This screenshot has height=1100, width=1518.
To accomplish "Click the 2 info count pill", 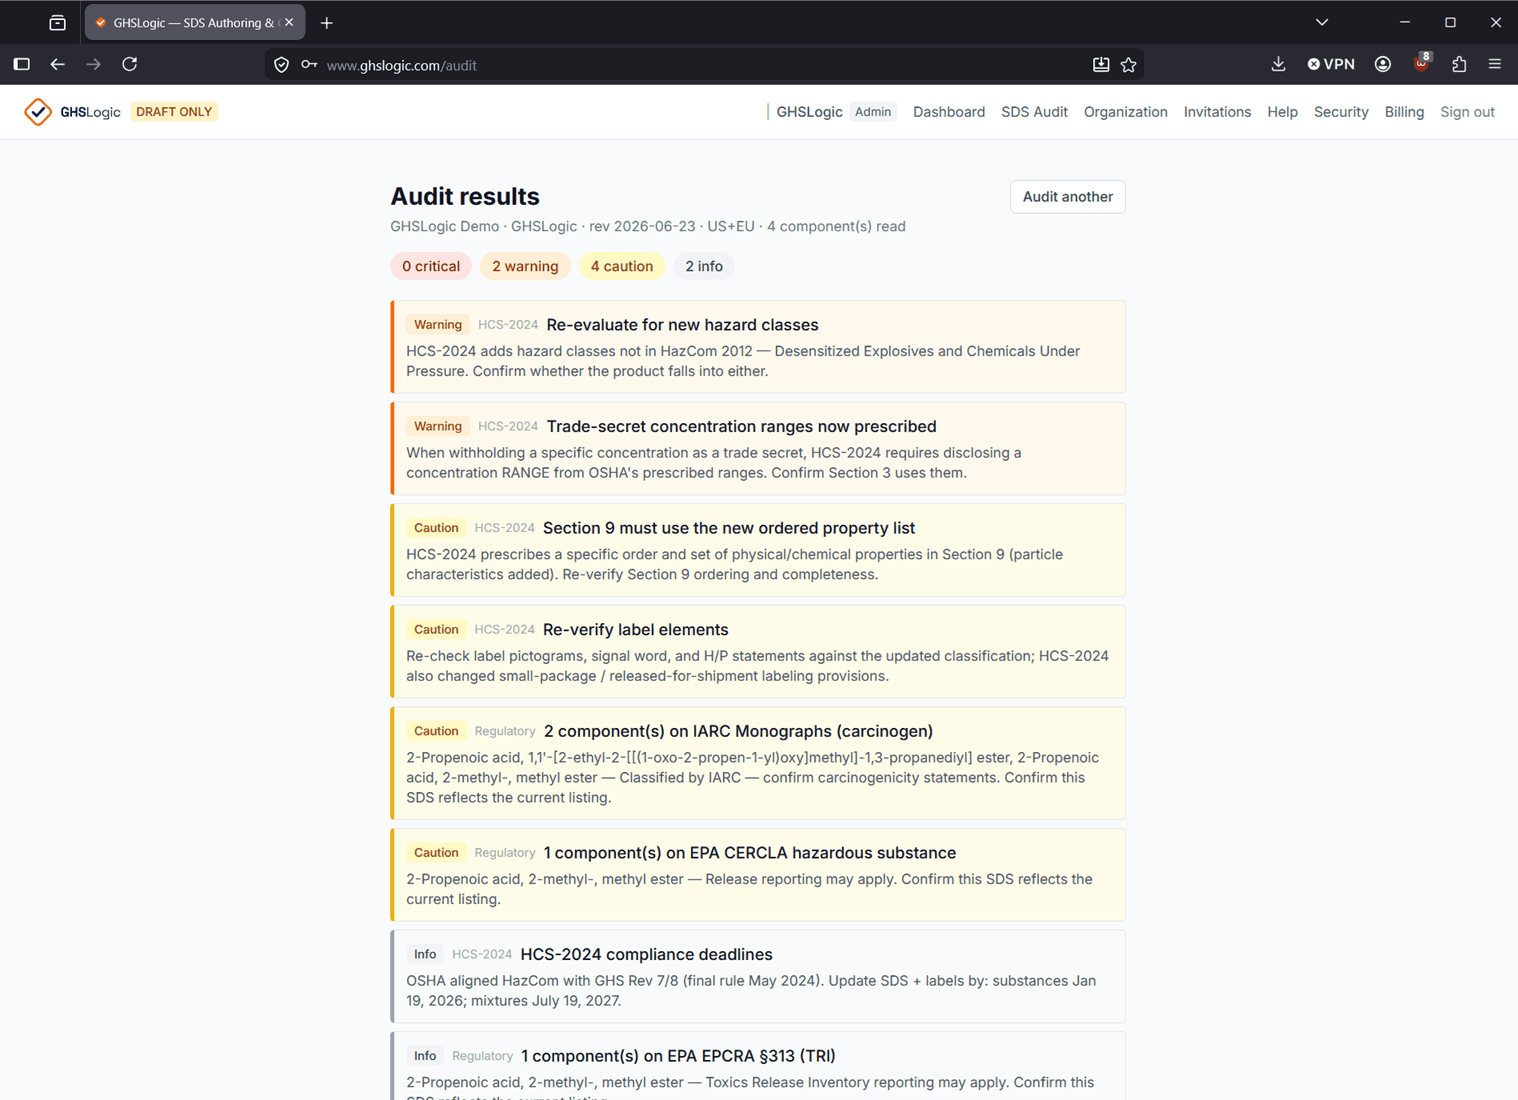I will (x=704, y=266).
